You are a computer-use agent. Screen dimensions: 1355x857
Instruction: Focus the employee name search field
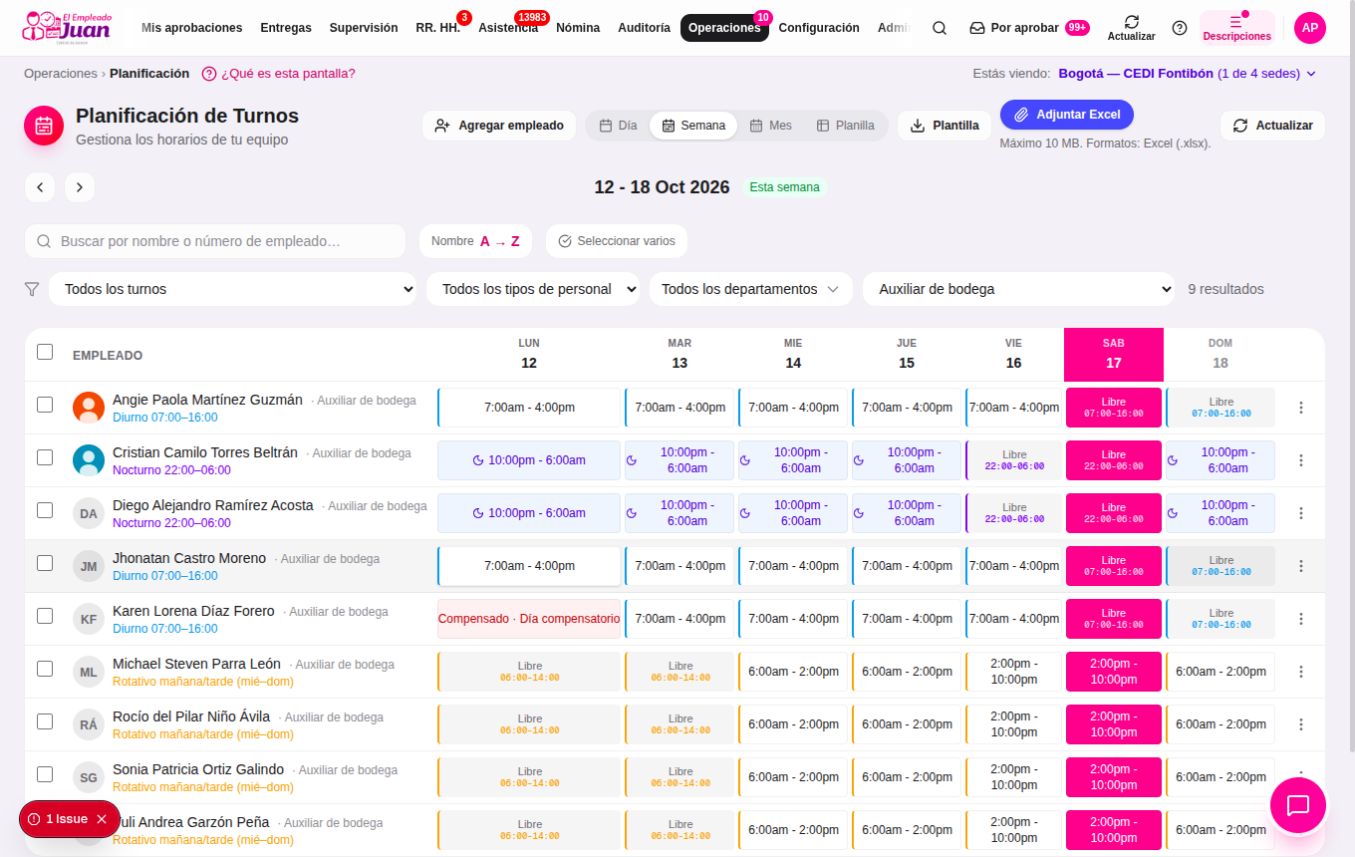click(x=215, y=241)
